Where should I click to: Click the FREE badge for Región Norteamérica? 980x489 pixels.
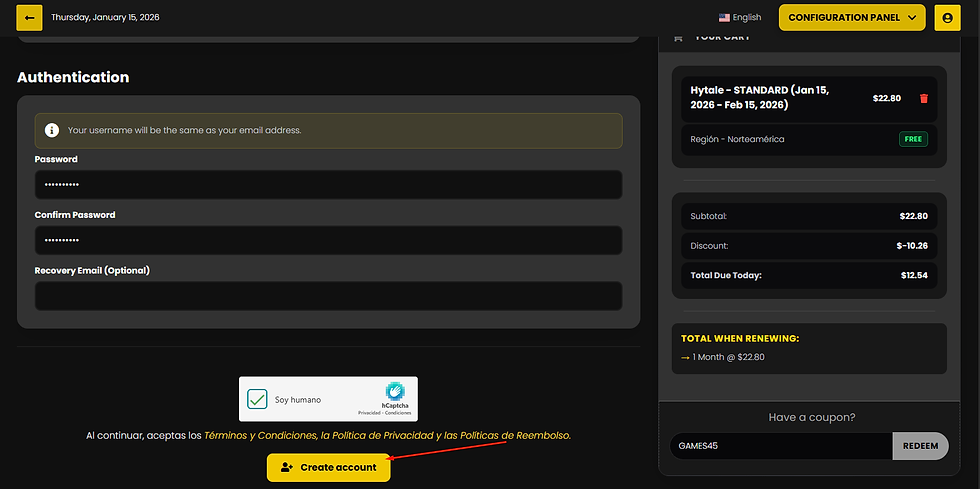click(x=913, y=139)
